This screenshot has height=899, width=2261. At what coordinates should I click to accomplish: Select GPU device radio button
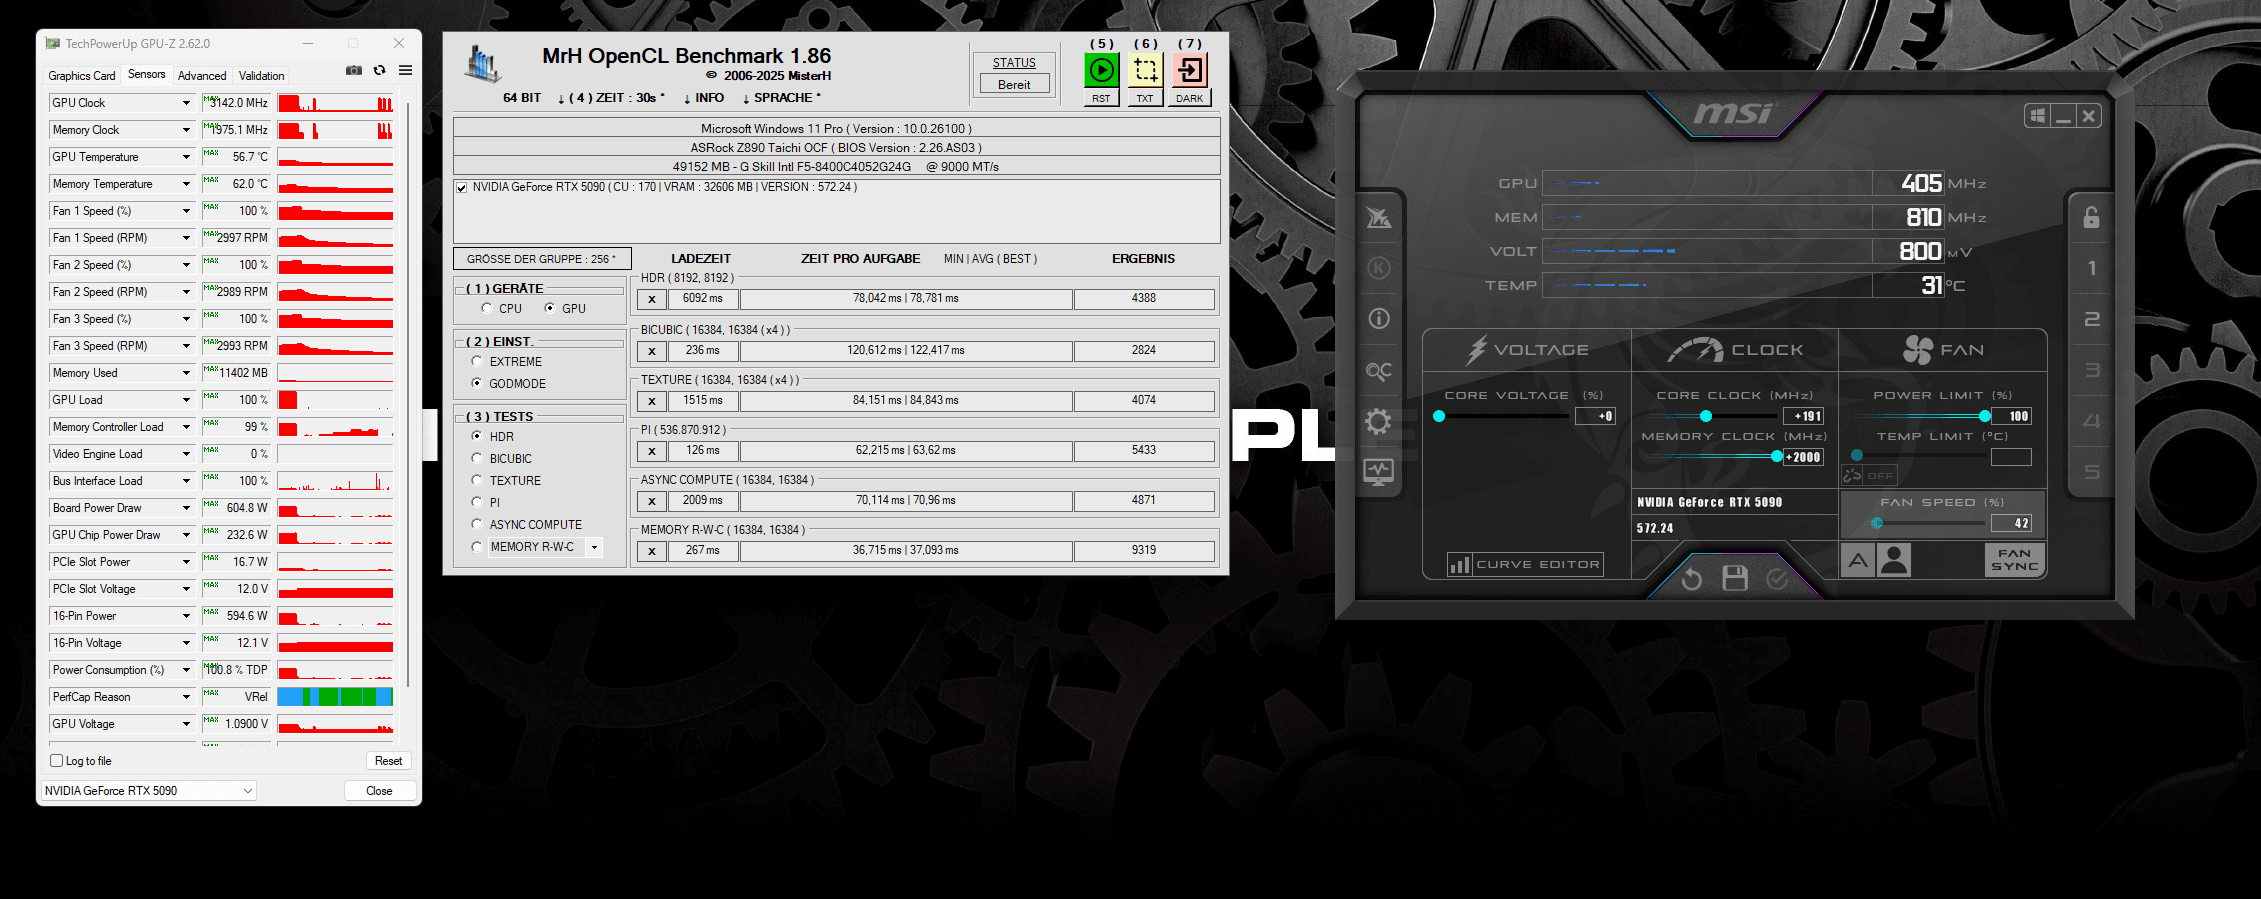[x=549, y=308]
